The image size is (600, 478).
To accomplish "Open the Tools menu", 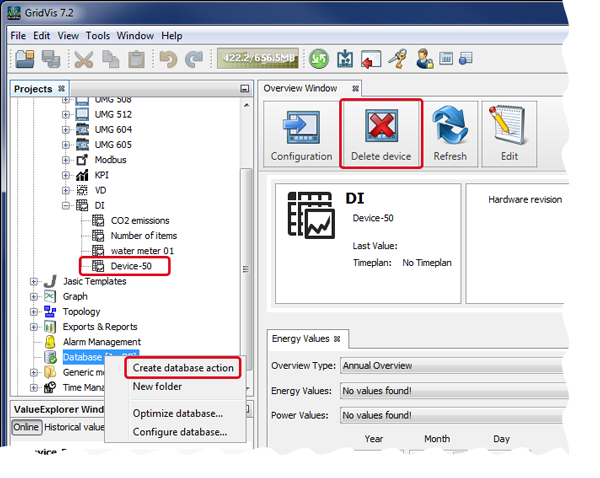I will pyautogui.click(x=98, y=35).
